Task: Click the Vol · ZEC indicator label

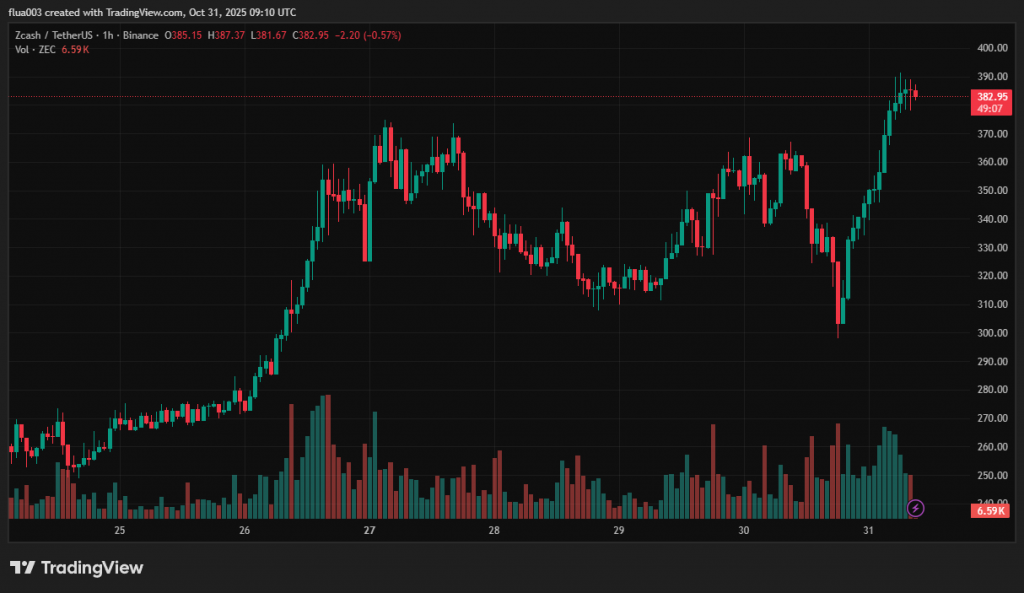Action: (x=33, y=48)
